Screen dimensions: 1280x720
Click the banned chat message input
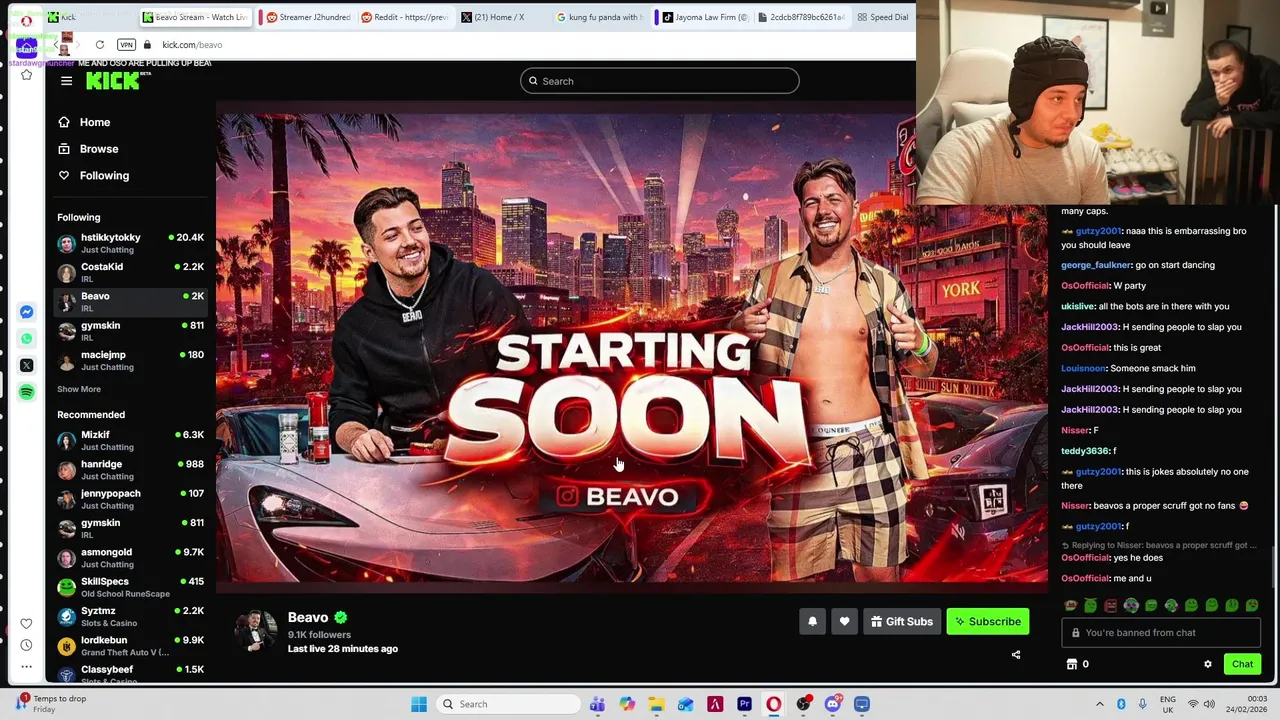coord(1160,633)
